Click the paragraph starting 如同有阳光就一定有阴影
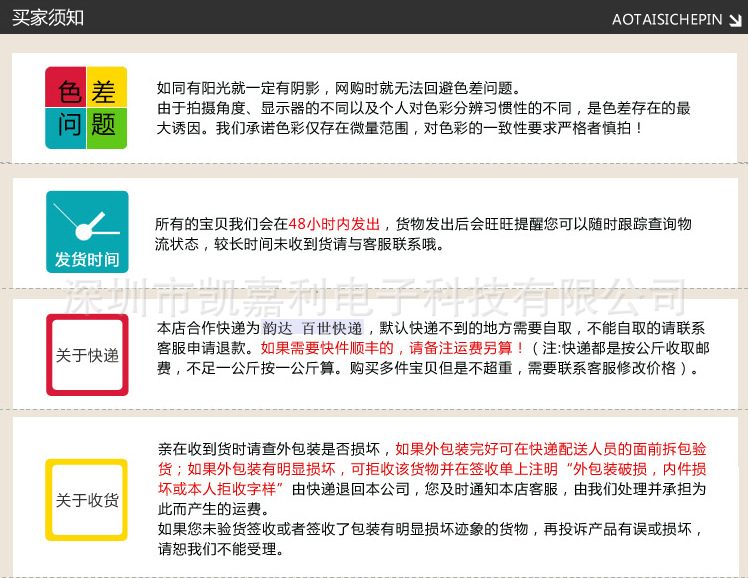Viewport: 749px width, 578px height. point(424,108)
